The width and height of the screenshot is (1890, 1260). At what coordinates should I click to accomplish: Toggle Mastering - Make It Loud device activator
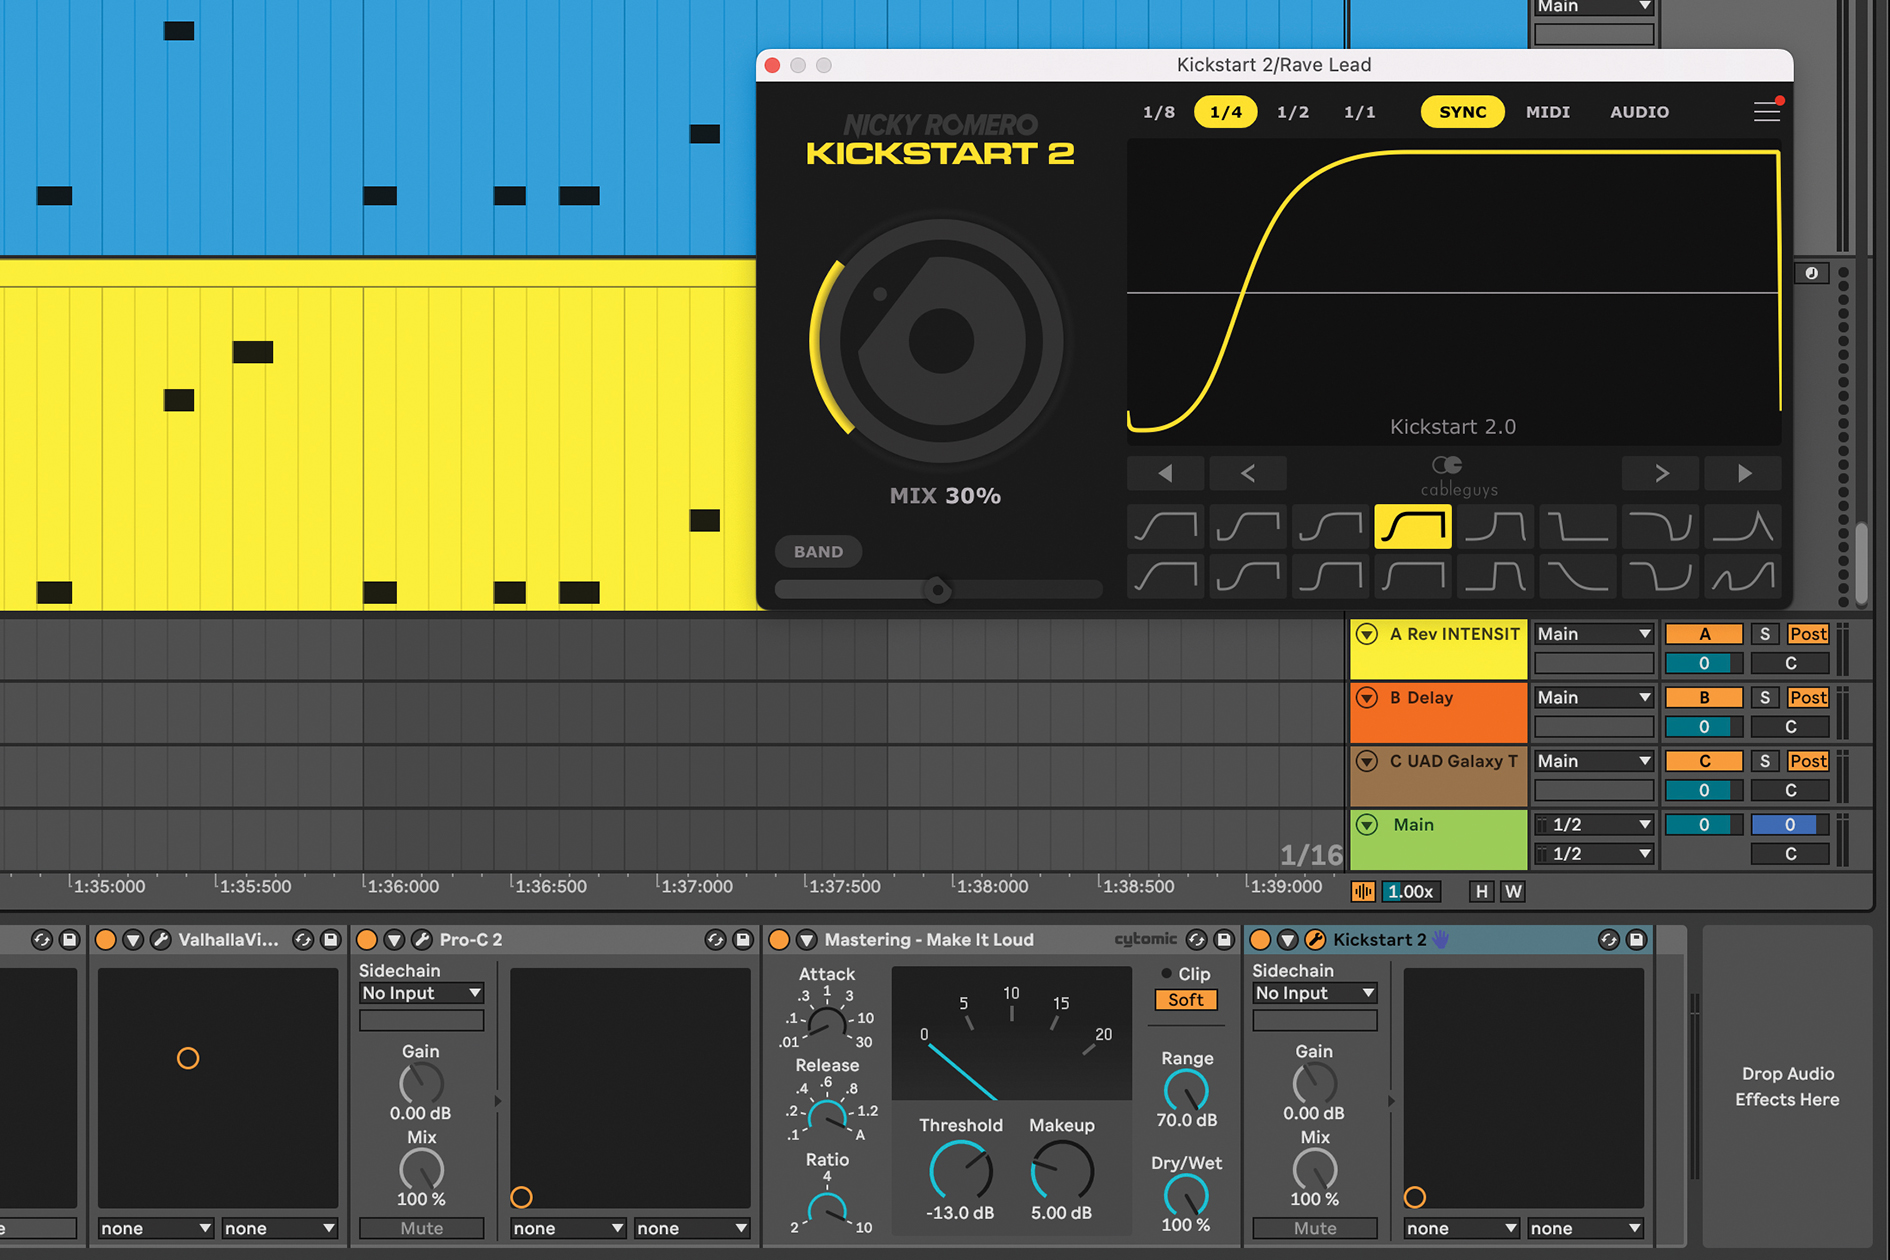[x=779, y=939]
